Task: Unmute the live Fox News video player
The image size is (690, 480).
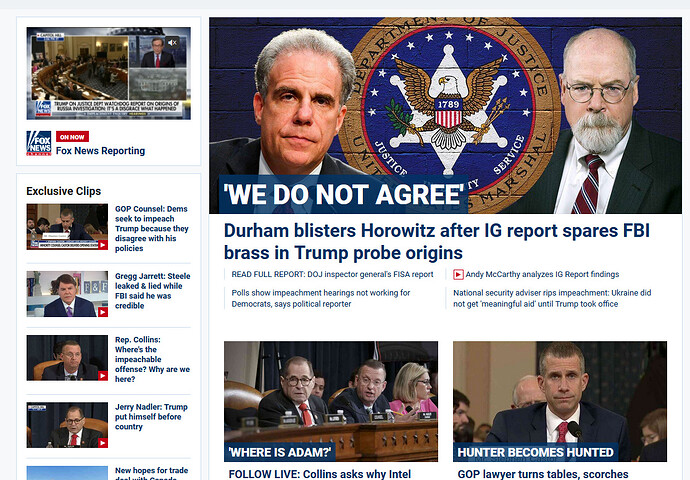Action: (172, 42)
